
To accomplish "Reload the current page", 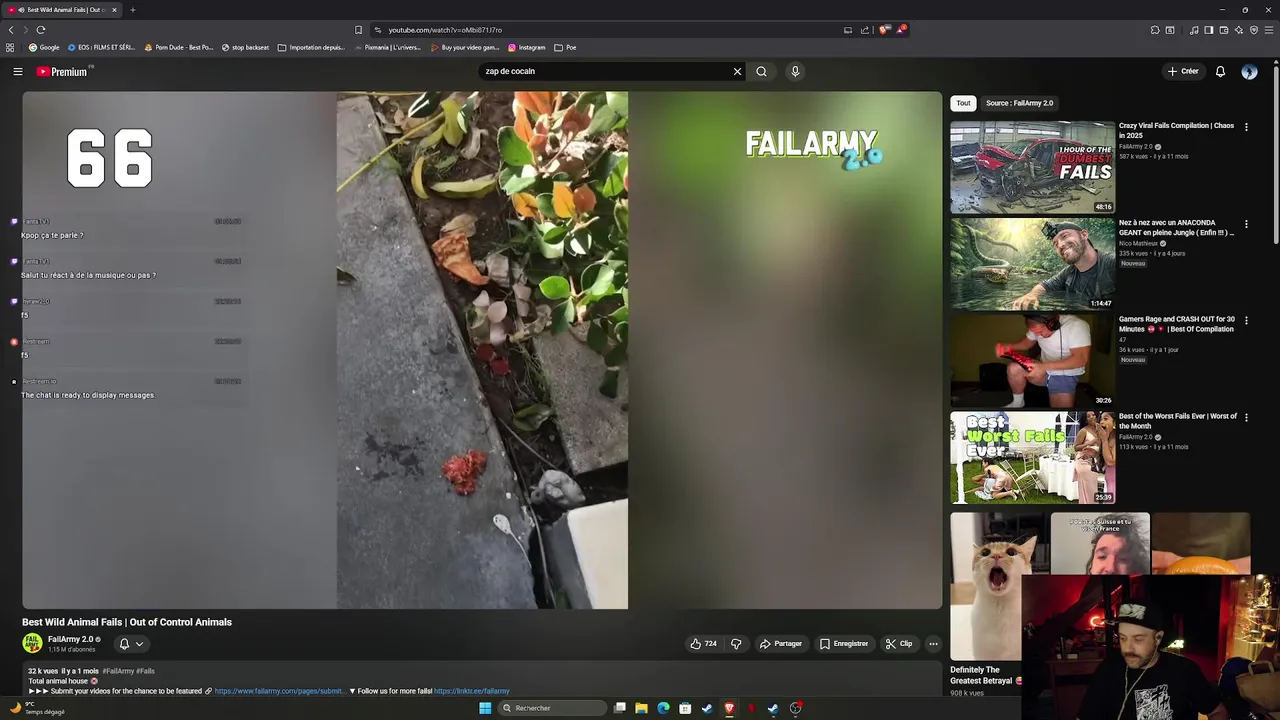I will pyautogui.click(x=41, y=30).
